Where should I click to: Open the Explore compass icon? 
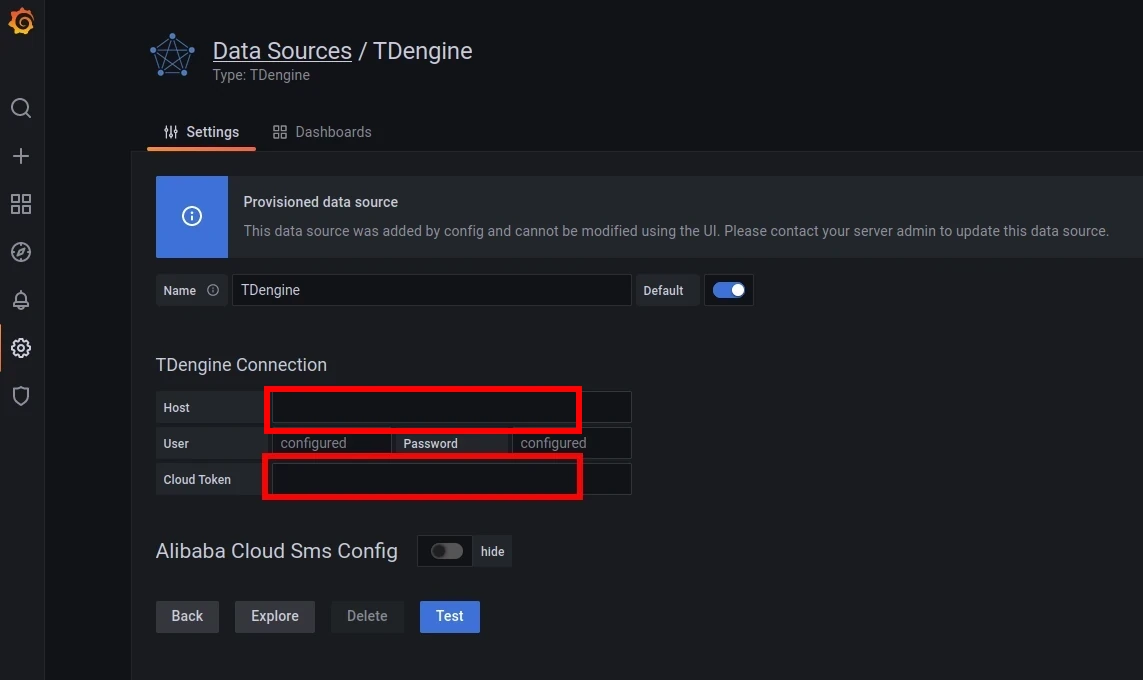tap(21, 252)
